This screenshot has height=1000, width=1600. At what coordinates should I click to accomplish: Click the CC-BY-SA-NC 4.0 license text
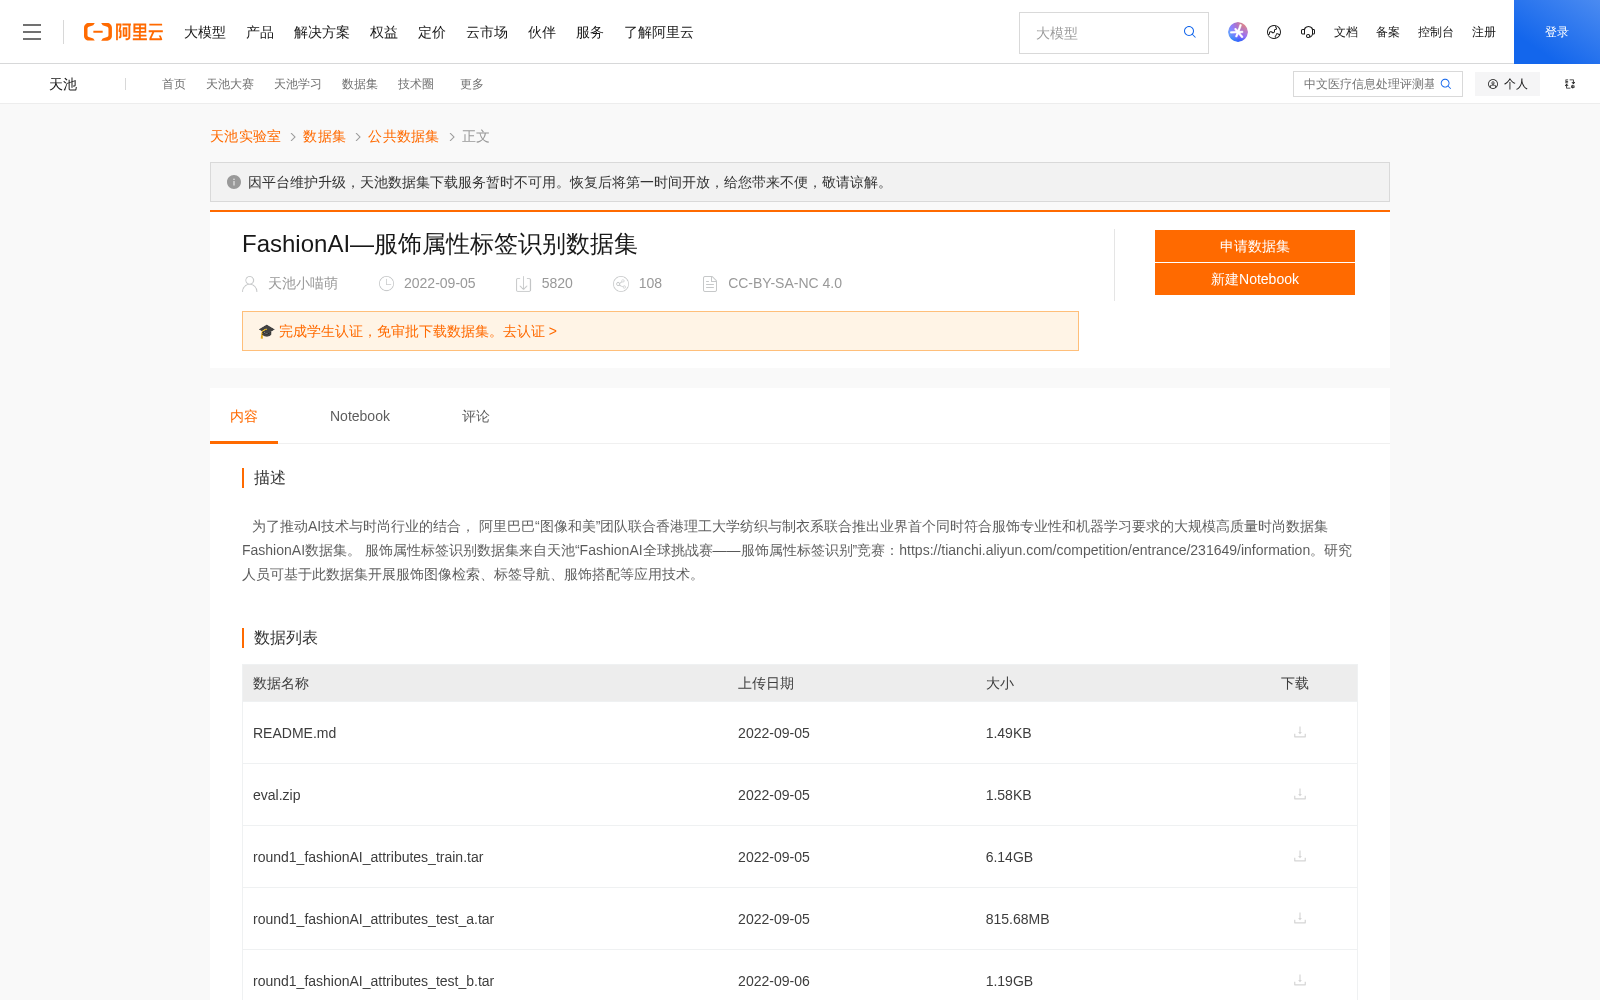click(x=785, y=284)
